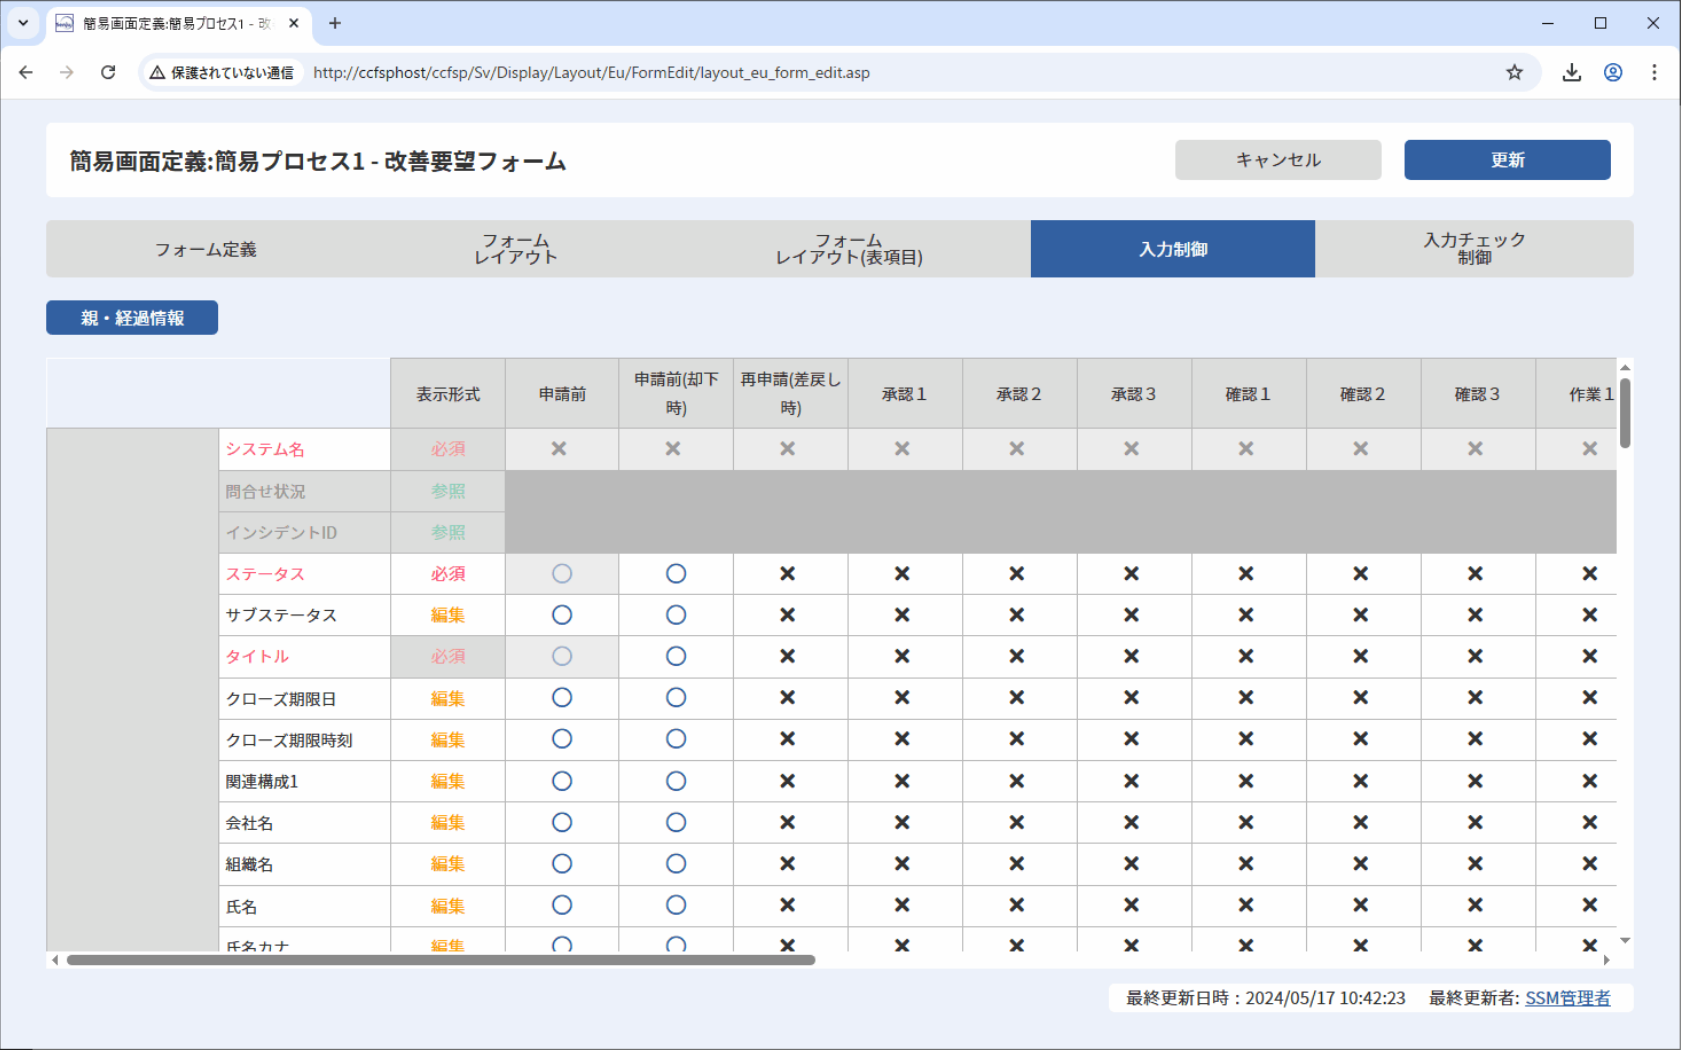Click the 表示形式 column header
This screenshot has width=1682, height=1050.
click(448, 394)
